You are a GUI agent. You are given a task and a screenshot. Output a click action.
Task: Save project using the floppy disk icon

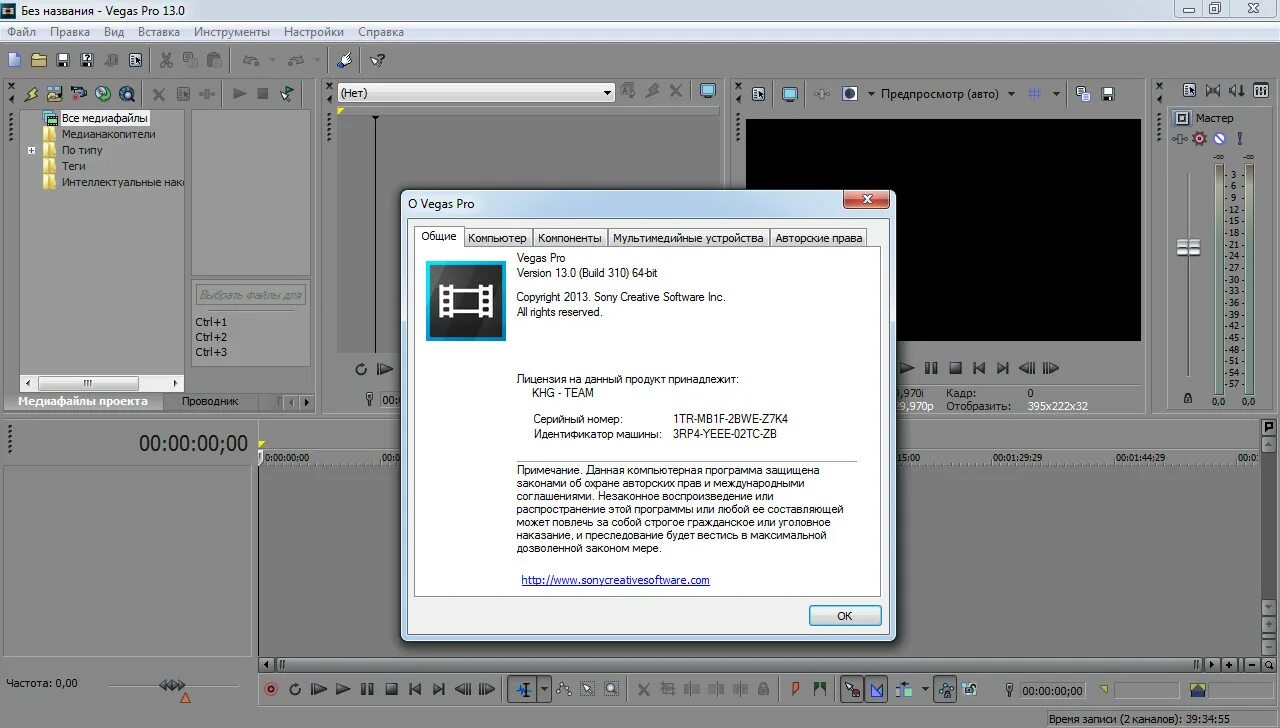[63, 60]
